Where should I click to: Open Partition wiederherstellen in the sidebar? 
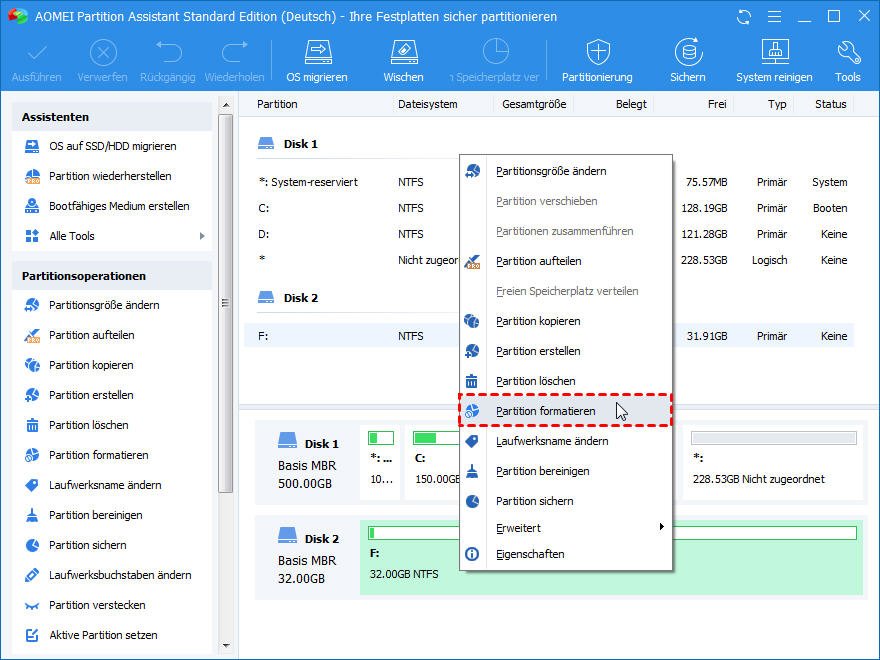(112, 176)
